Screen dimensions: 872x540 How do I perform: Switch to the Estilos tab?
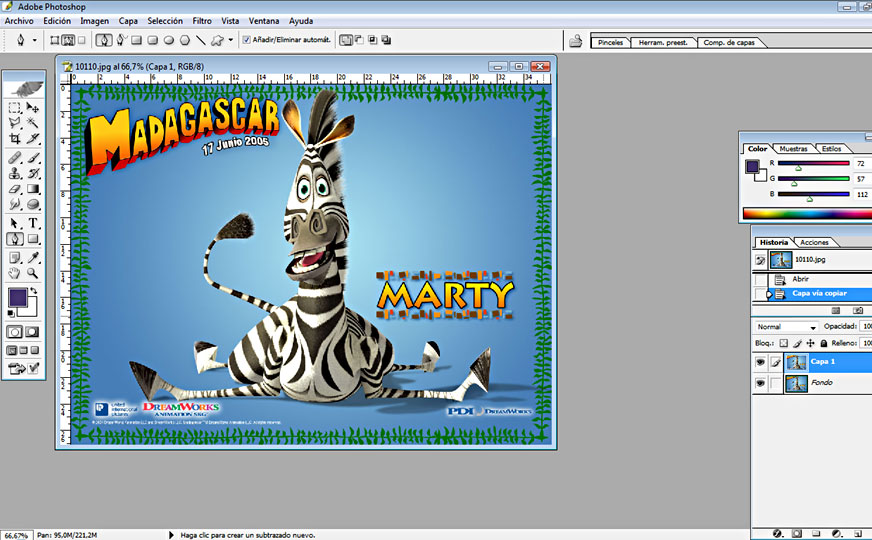click(x=831, y=149)
